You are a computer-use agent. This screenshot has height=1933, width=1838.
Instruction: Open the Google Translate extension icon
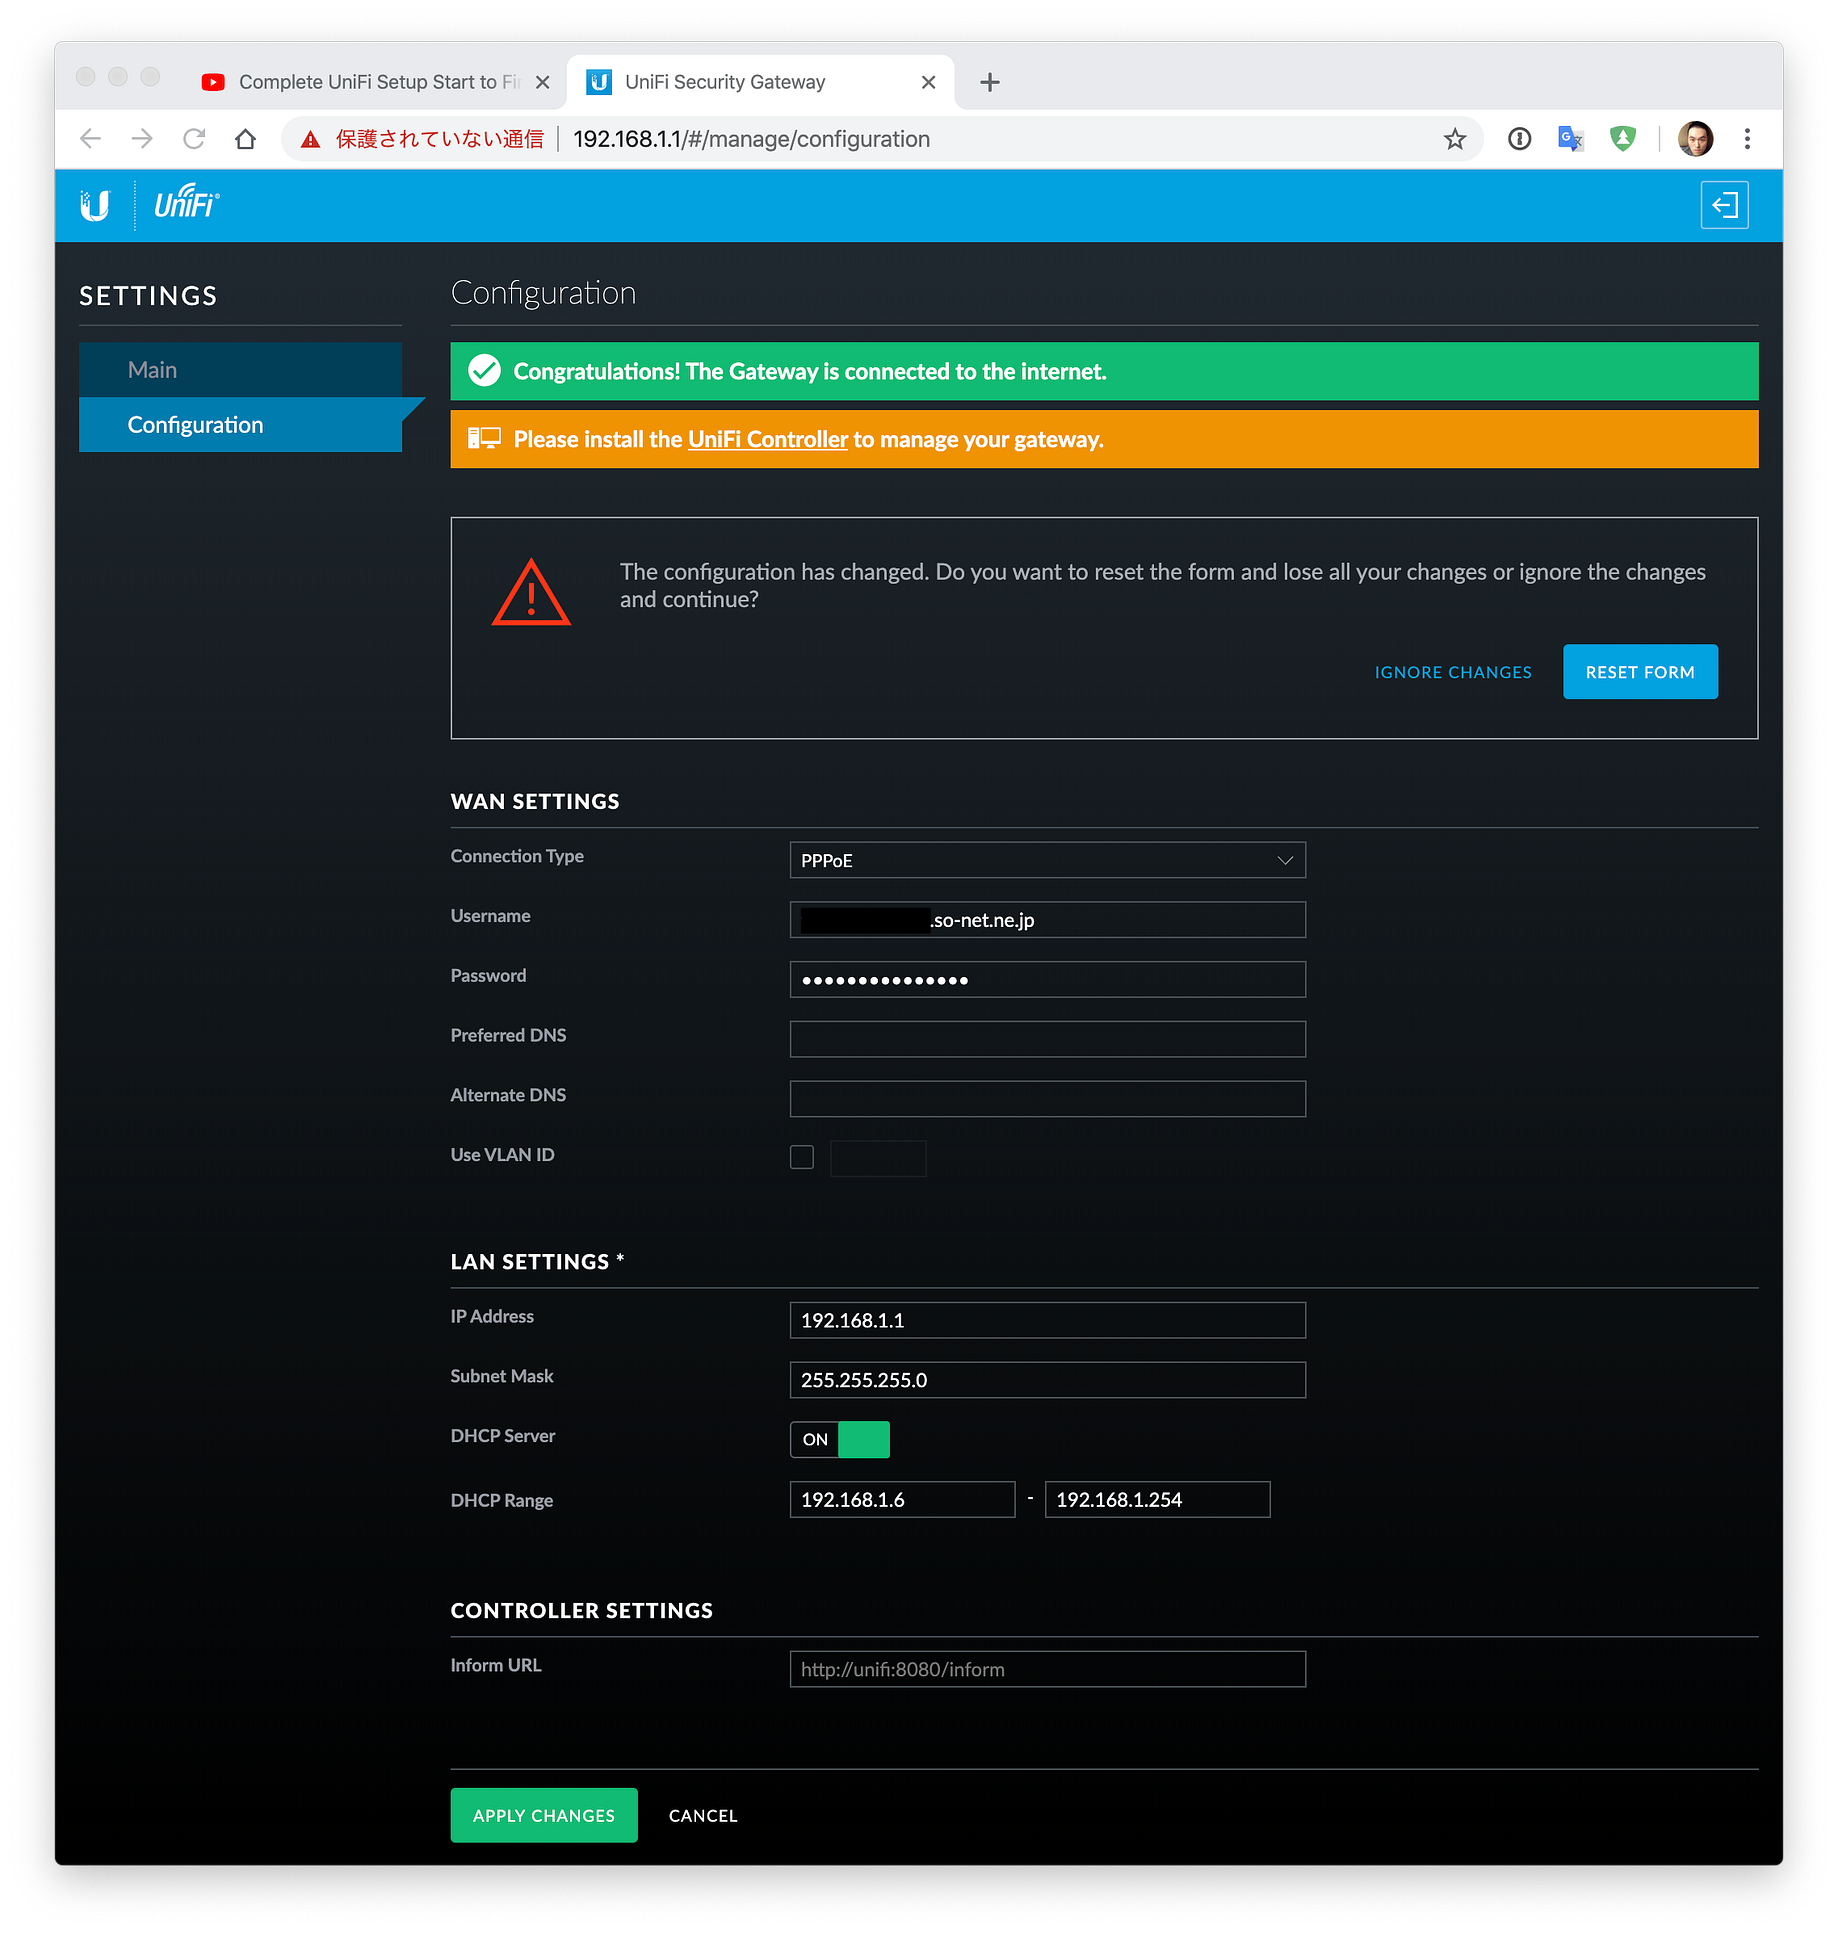[1571, 139]
